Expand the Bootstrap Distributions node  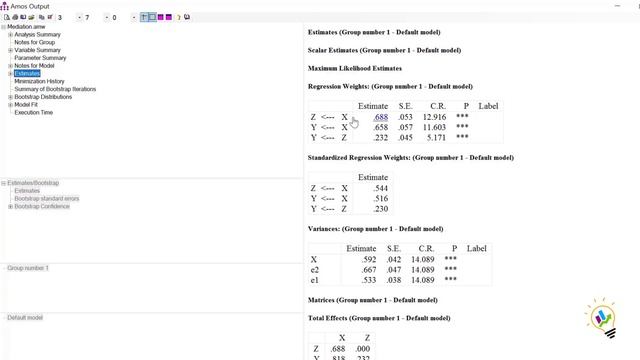coord(11,97)
